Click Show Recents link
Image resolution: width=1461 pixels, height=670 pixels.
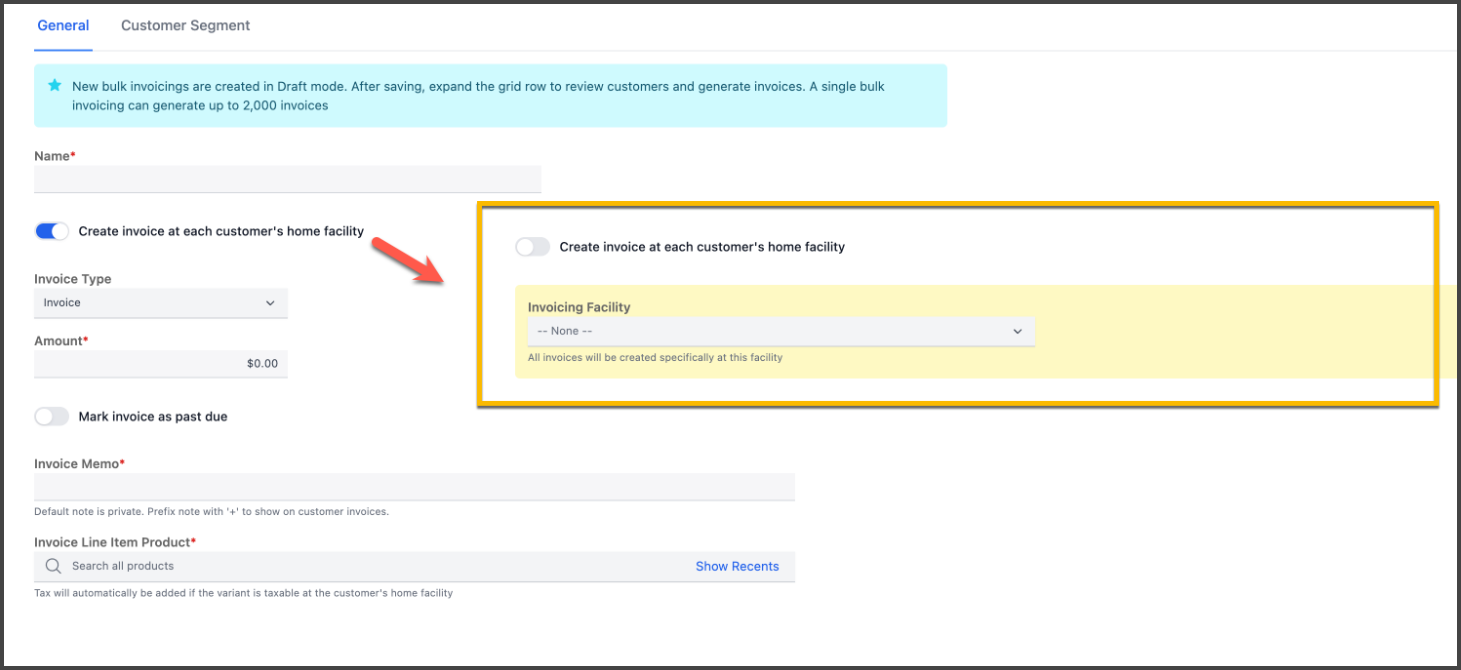click(737, 566)
